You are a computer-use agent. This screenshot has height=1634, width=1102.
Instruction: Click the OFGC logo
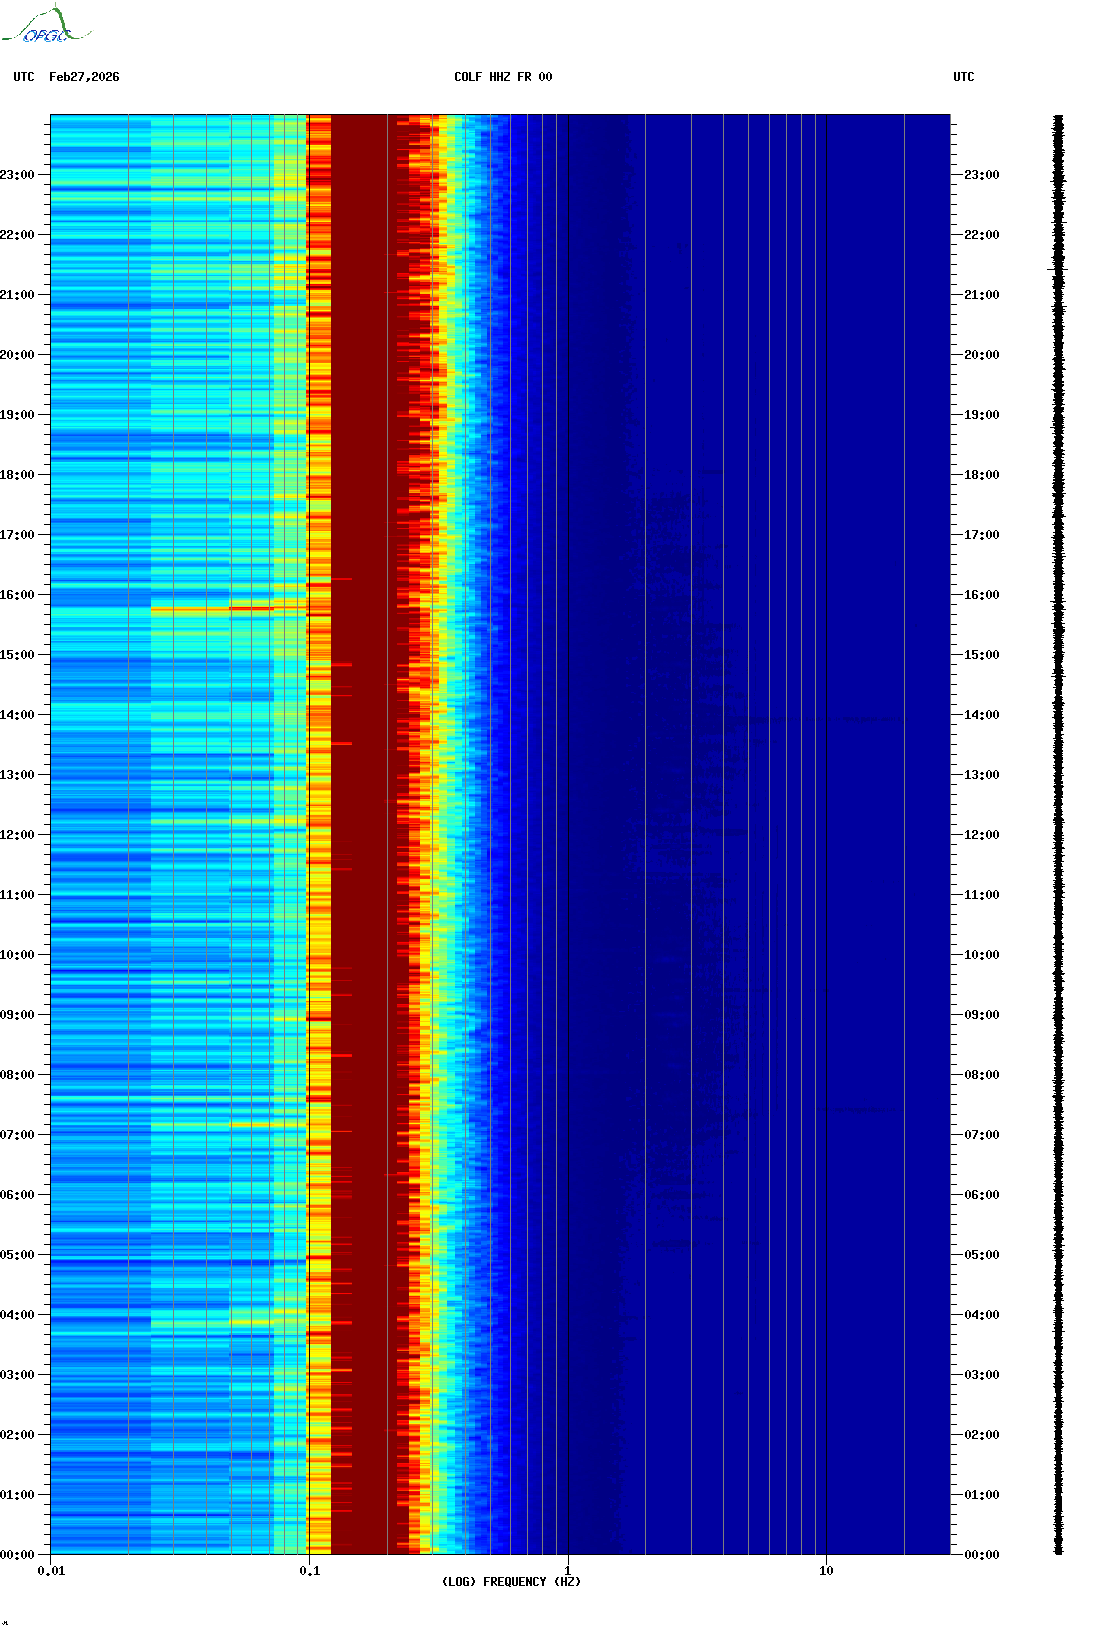click(46, 25)
